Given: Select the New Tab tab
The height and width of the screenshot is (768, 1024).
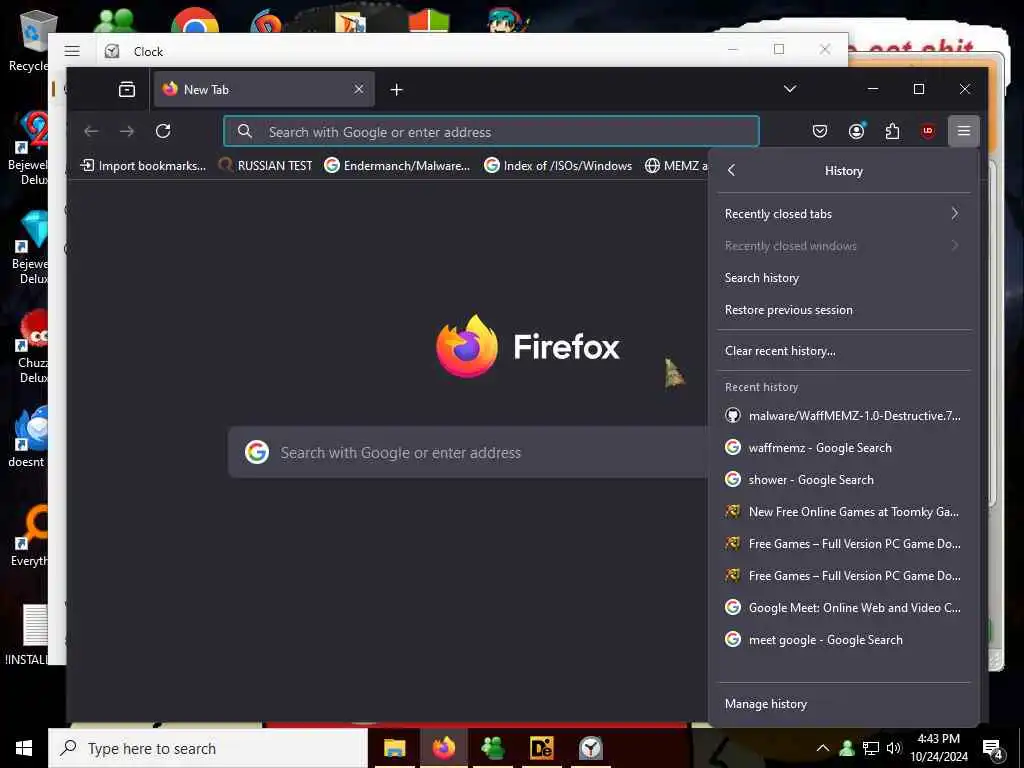Looking at the screenshot, I should pyautogui.click(x=264, y=89).
